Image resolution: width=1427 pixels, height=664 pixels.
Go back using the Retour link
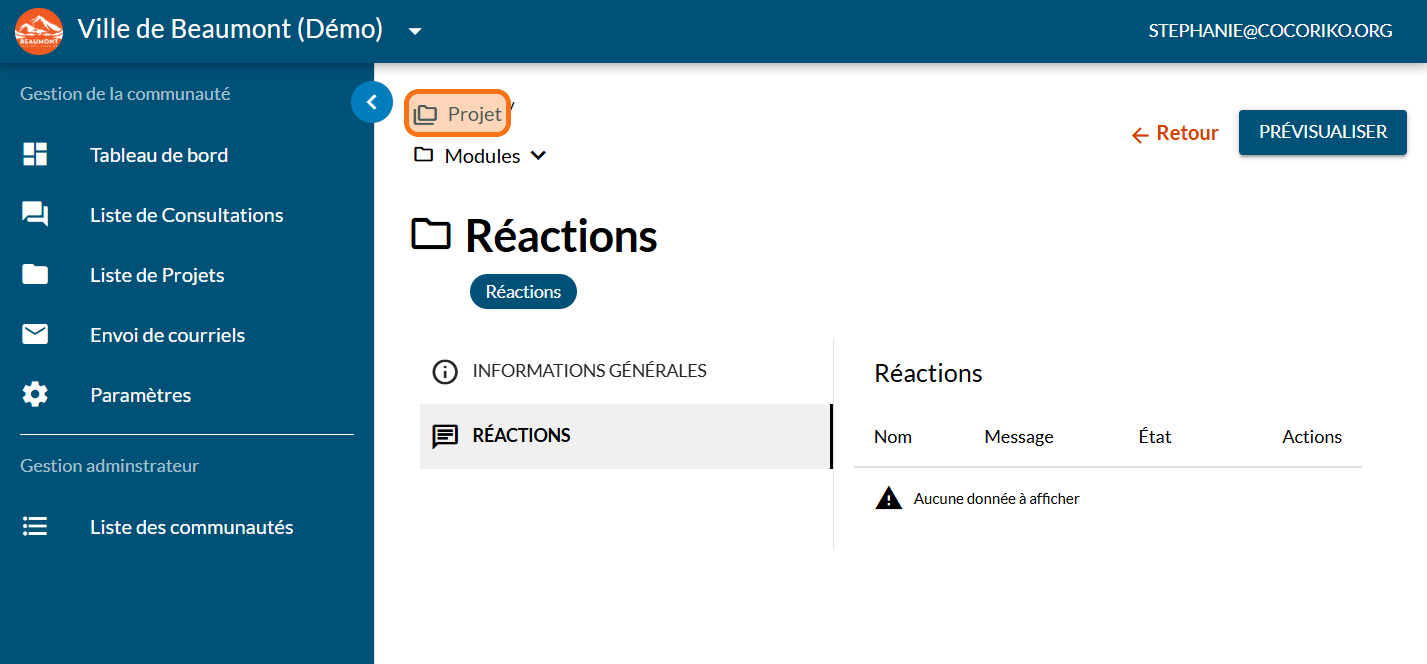pyautogui.click(x=1175, y=133)
